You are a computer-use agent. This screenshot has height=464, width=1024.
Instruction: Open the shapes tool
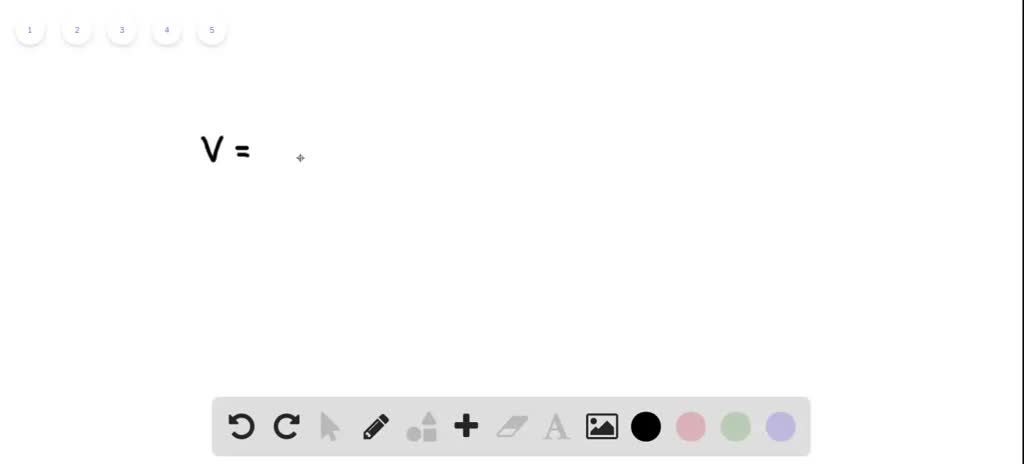click(x=422, y=427)
